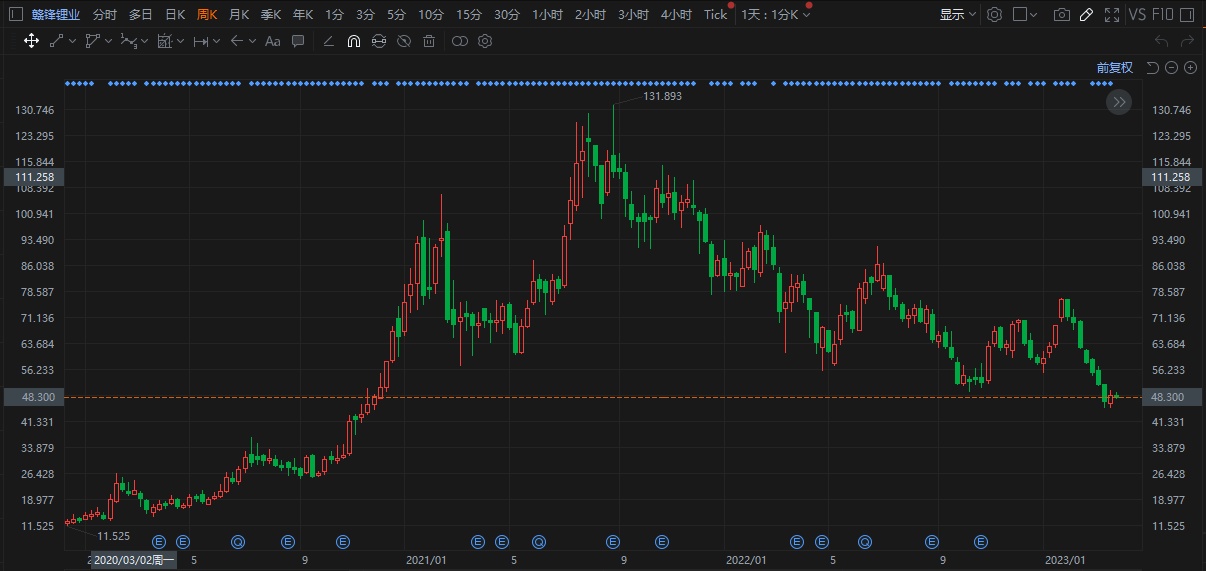Switch to 月K monthly chart tab
The height and width of the screenshot is (571, 1206).
click(239, 15)
